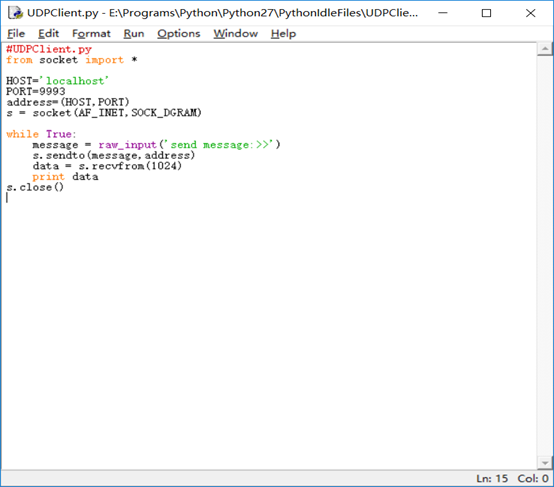554x487 pixels.
Task: Click the raw_input call in the code
Action: (x=127, y=145)
